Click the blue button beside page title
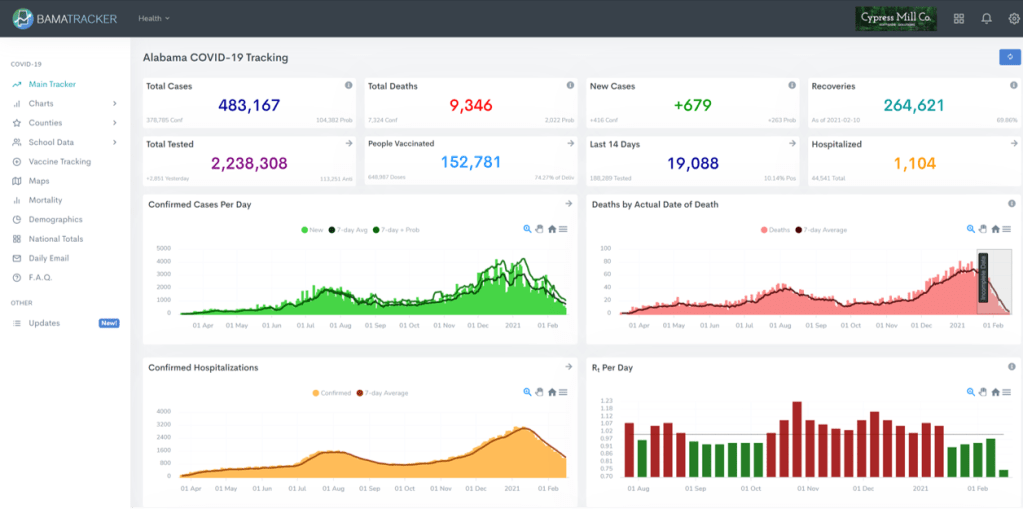Viewport: 1023px width, 509px height. point(1009,57)
